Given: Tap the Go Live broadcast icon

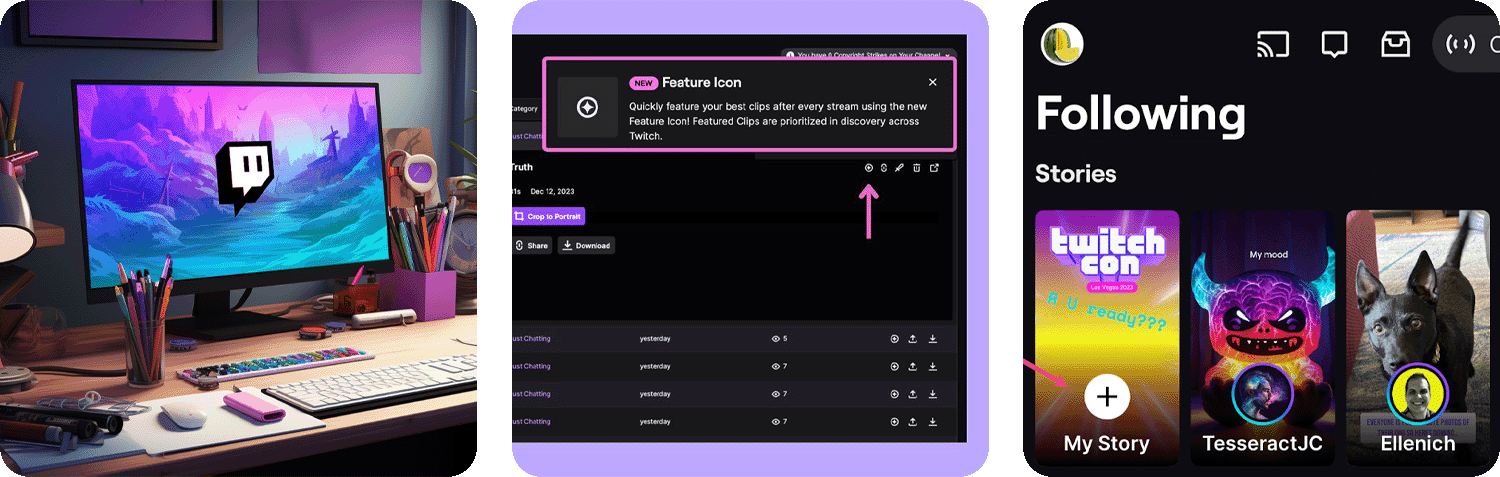Looking at the screenshot, I should point(1461,44).
